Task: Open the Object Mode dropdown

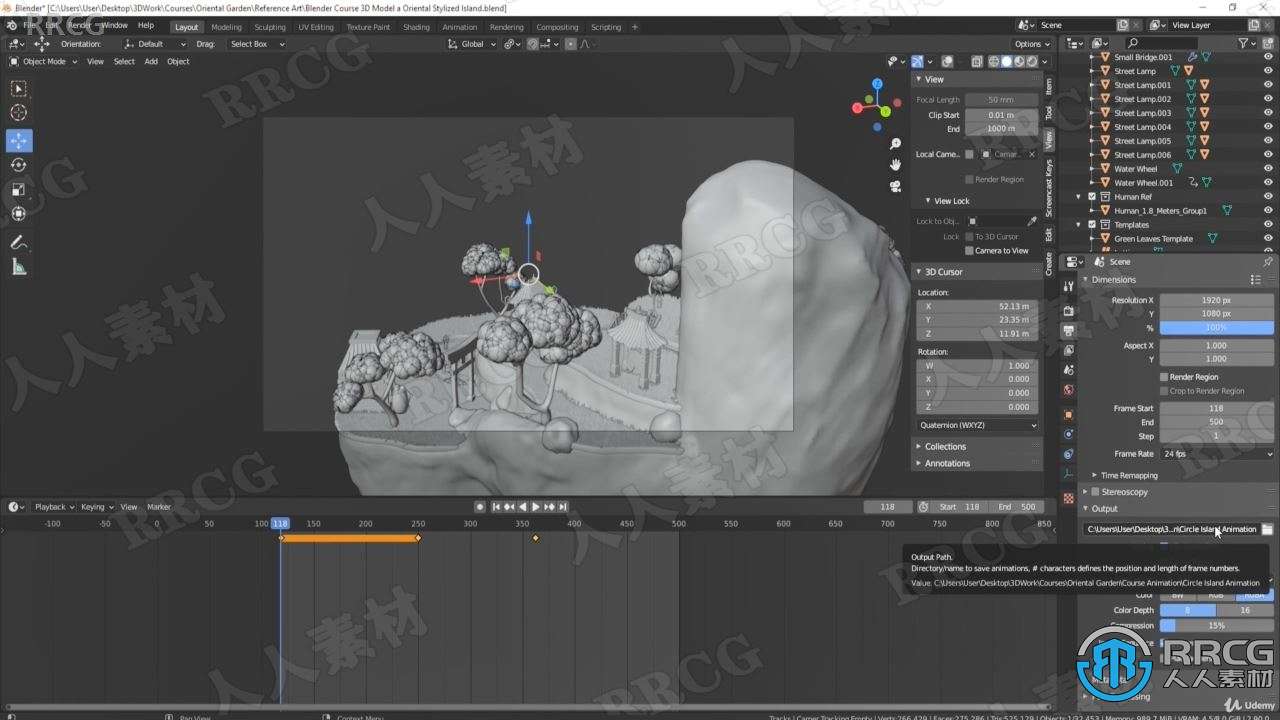Action: point(43,61)
